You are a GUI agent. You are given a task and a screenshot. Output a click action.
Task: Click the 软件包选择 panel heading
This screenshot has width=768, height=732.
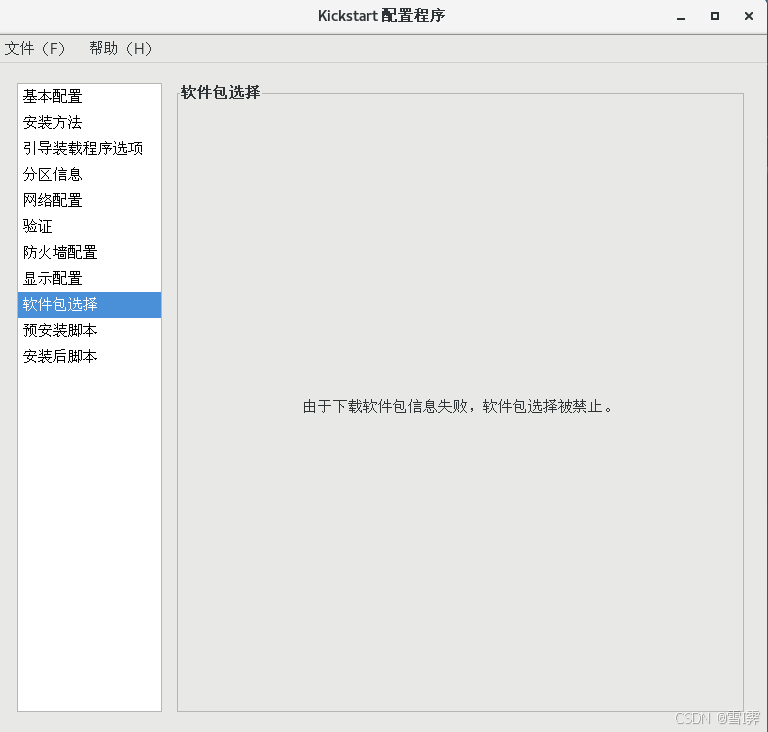[220, 92]
